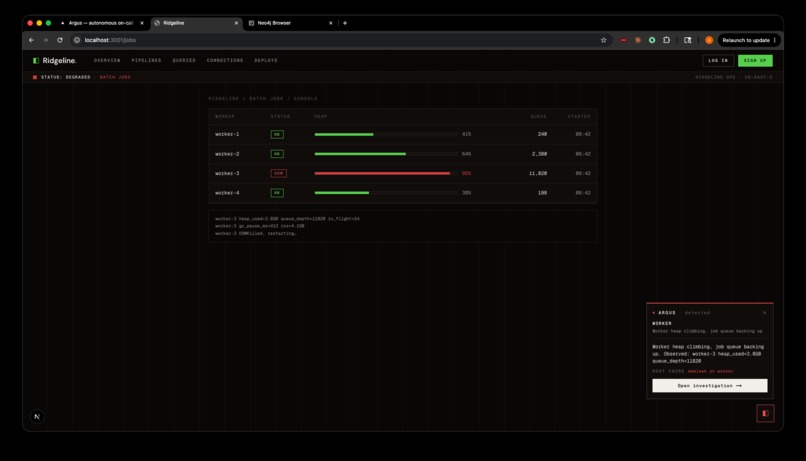Image resolution: width=806 pixels, height=461 pixels.
Task: Click the Worker column header
Action: tap(225, 117)
